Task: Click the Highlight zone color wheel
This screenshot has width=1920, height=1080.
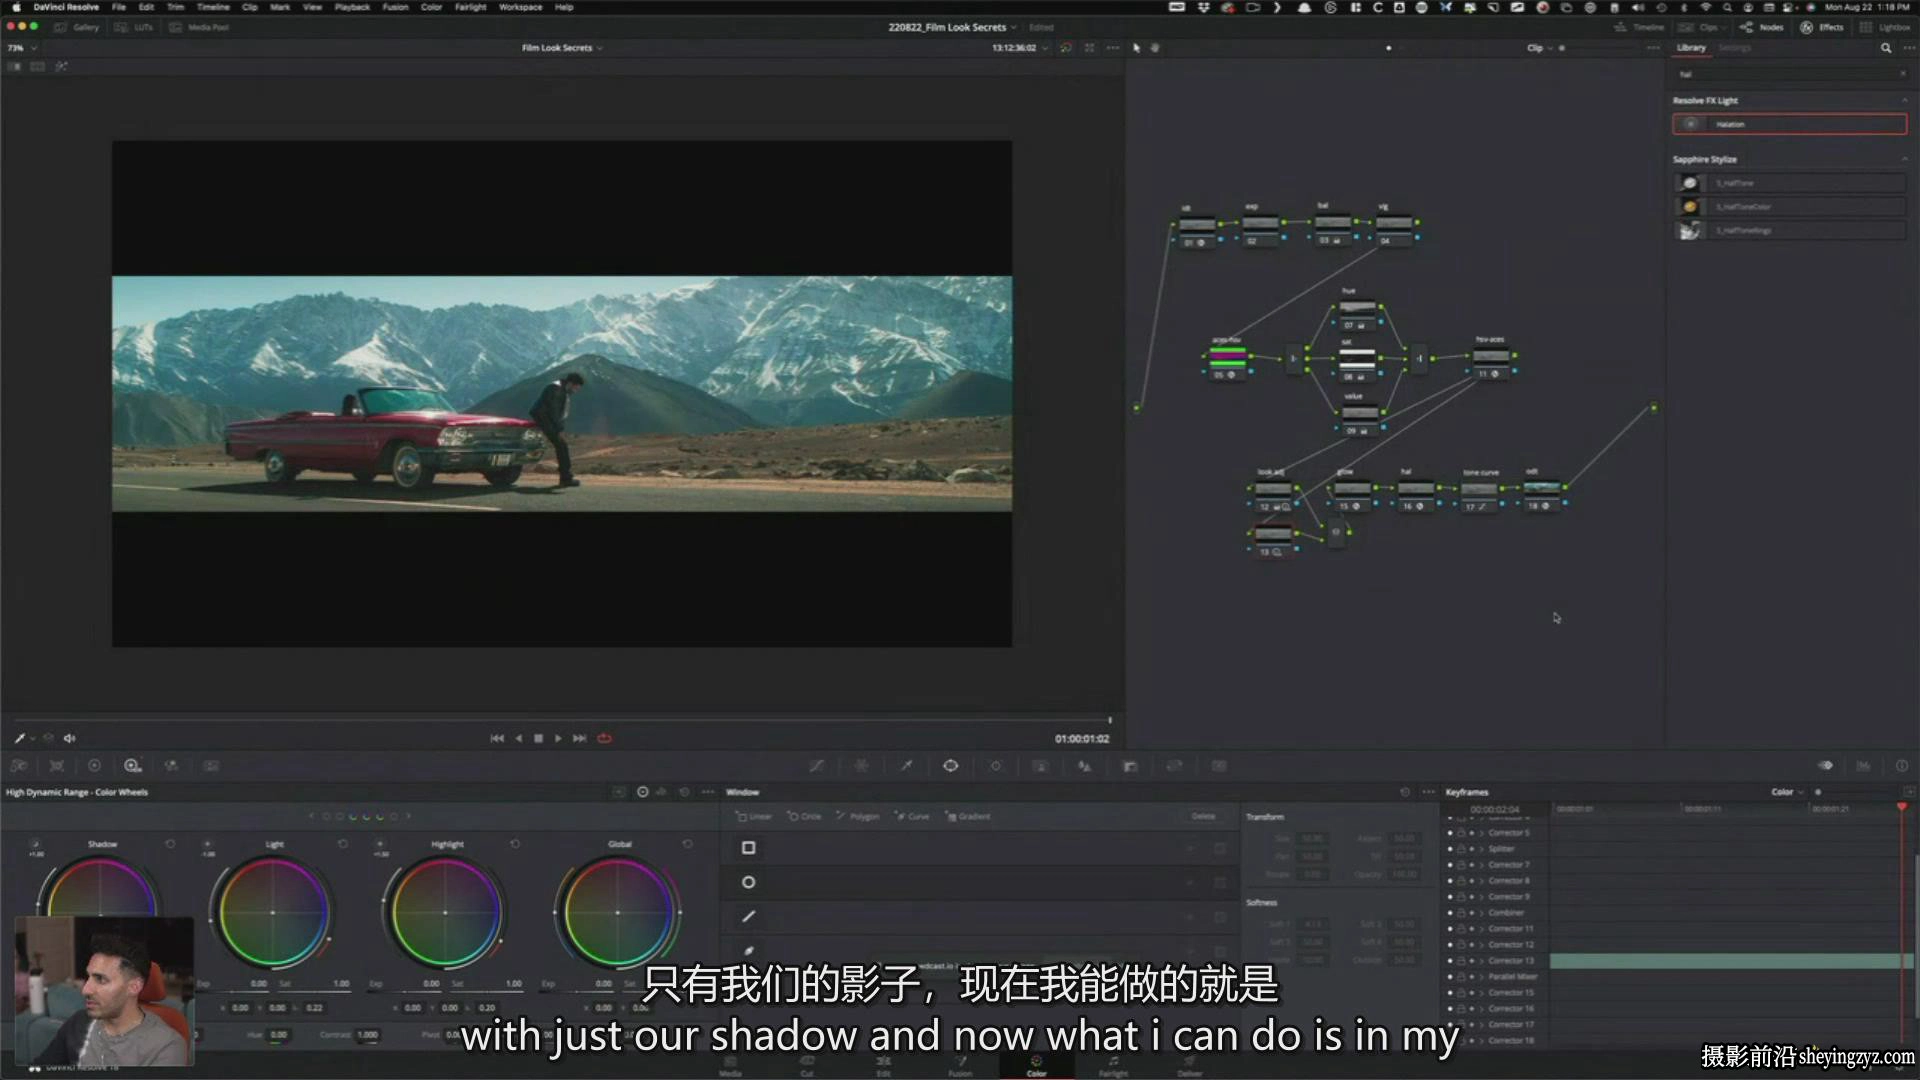Action: [x=445, y=913]
